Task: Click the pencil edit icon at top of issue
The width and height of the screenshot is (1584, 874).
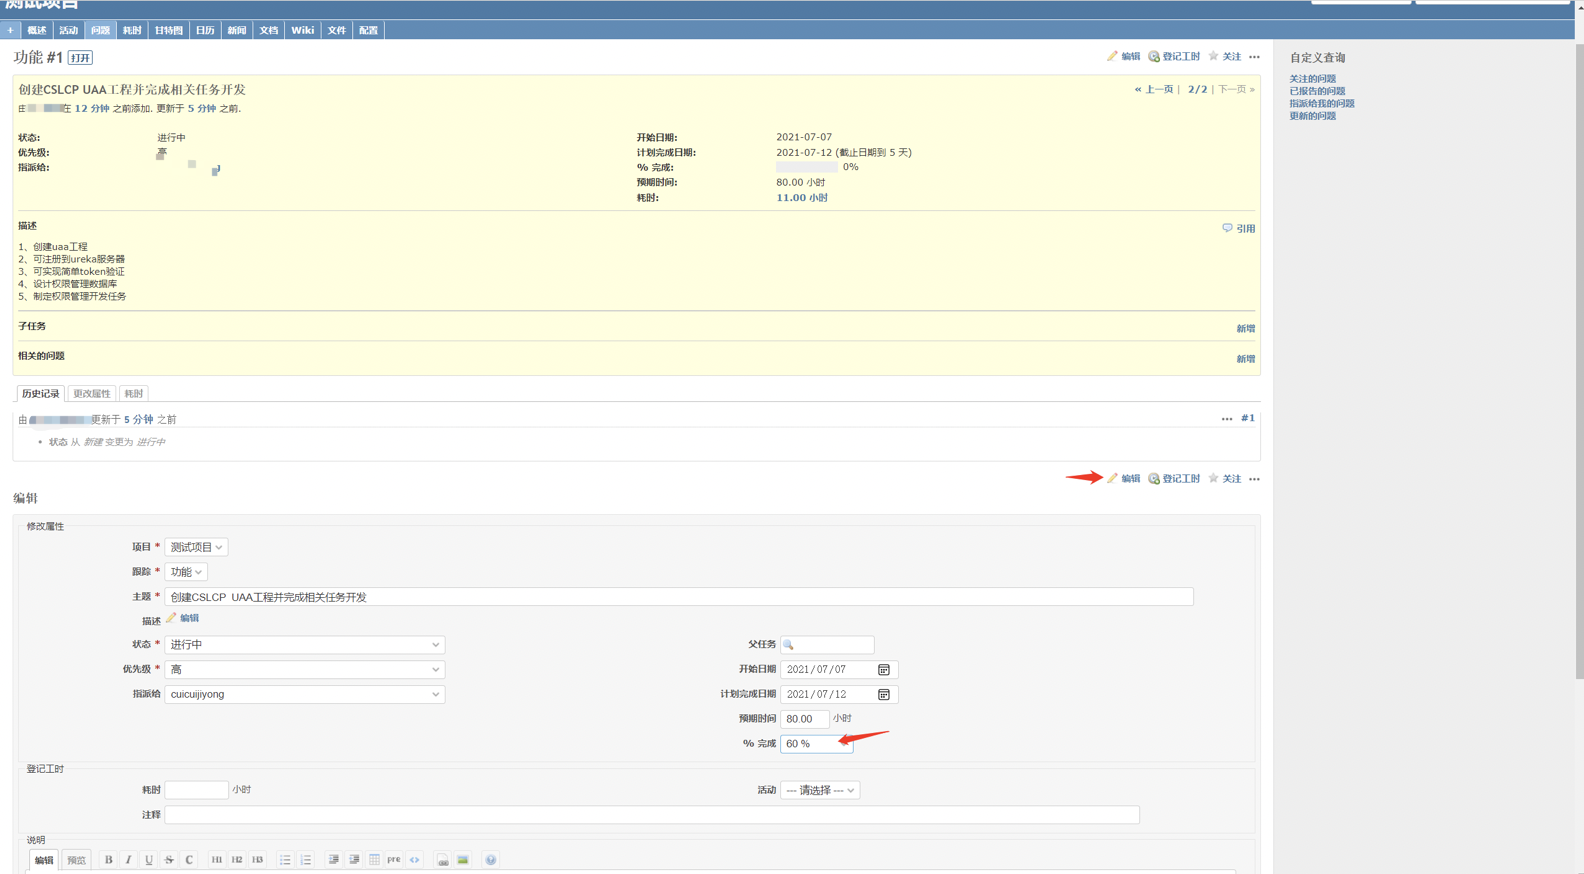Action: coord(1112,56)
